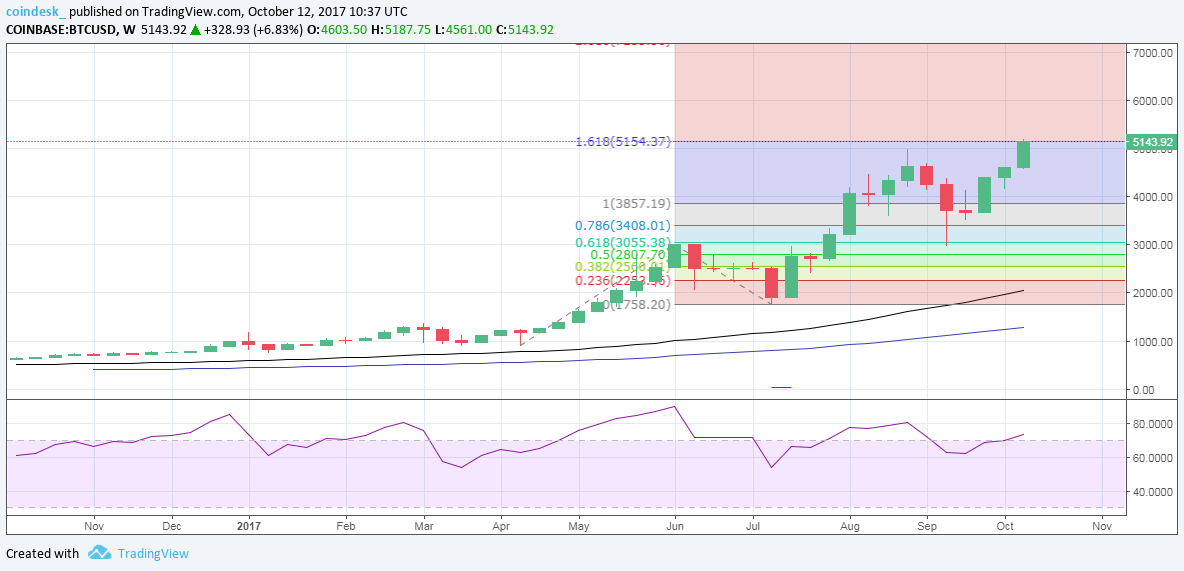Screen dimensions: 1184x571
Task: Click the 40.0000 RSI axis label
Action: [1154, 492]
